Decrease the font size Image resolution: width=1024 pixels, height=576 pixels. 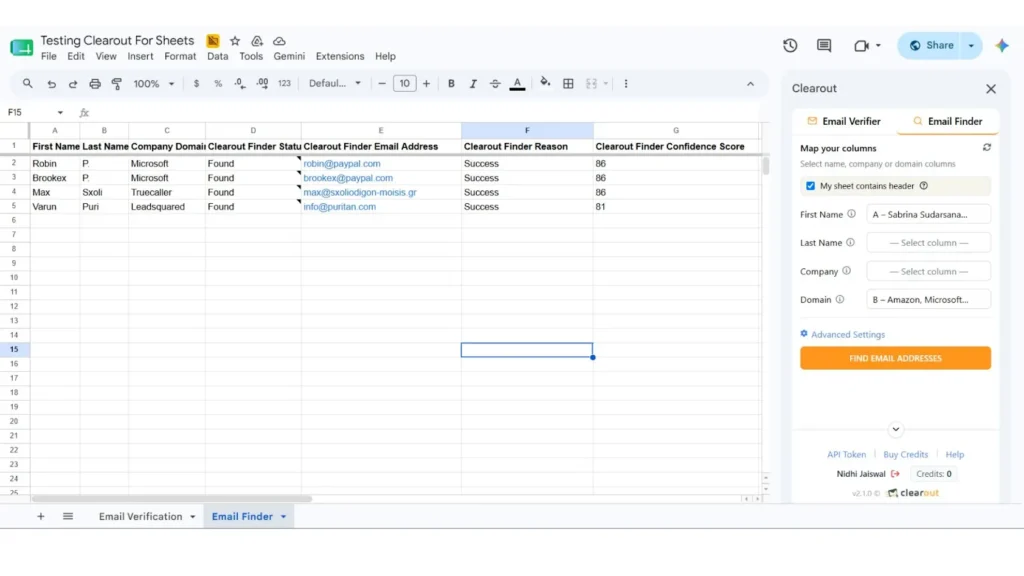pyautogui.click(x=382, y=84)
